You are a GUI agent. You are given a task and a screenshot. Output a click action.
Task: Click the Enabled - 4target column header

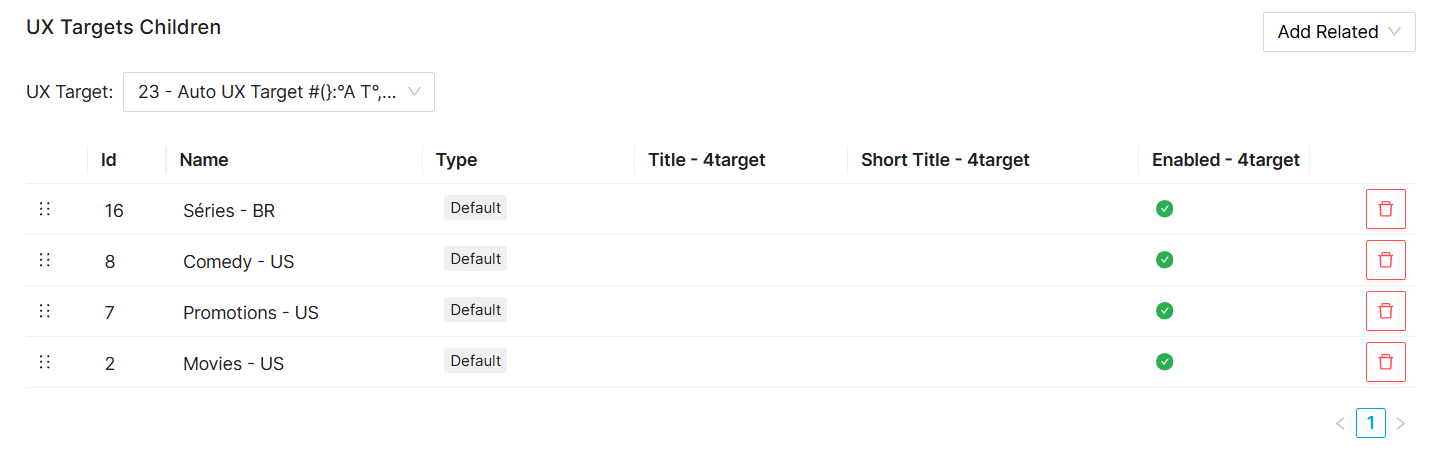[1225, 160]
